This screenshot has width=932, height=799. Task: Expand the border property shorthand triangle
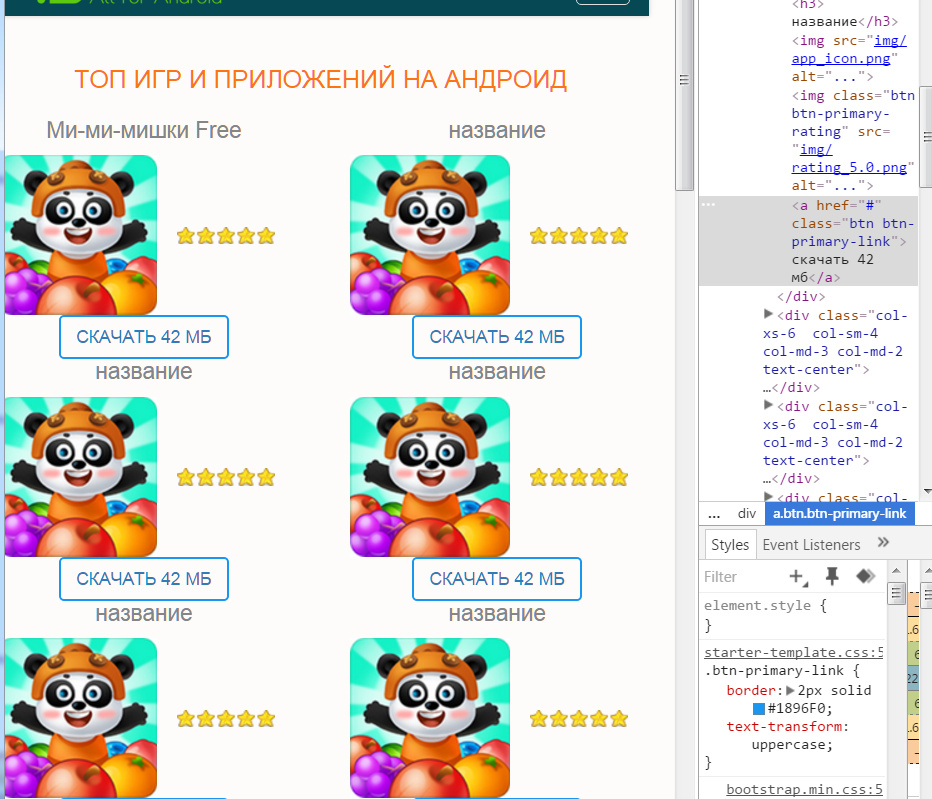790,690
